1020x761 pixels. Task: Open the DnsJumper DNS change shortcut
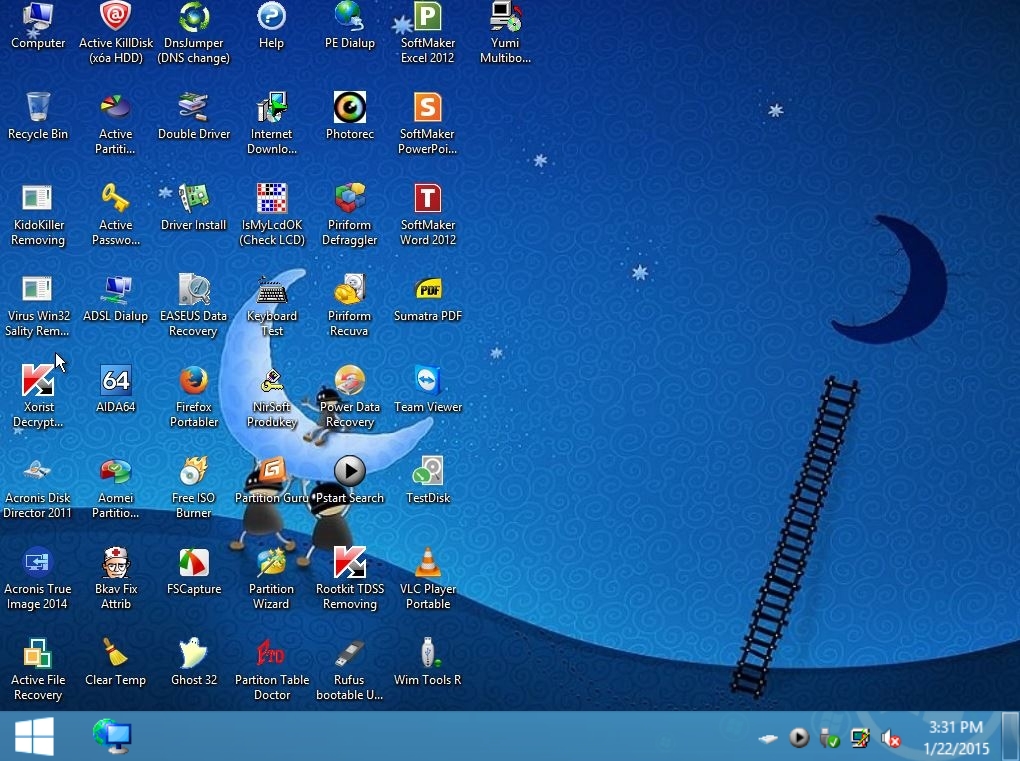coord(193,17)
